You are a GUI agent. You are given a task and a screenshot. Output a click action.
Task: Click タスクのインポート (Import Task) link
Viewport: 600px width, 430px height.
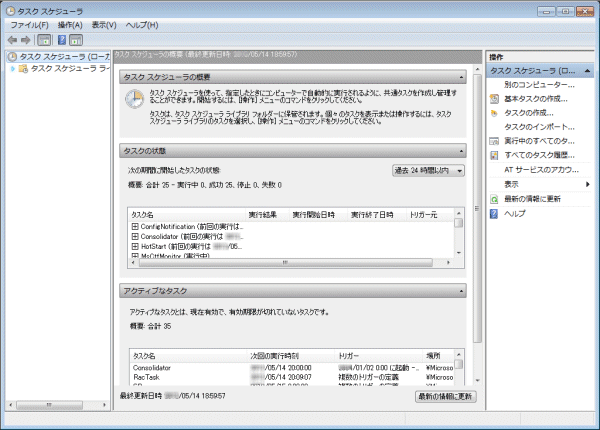tap(538, 127)
